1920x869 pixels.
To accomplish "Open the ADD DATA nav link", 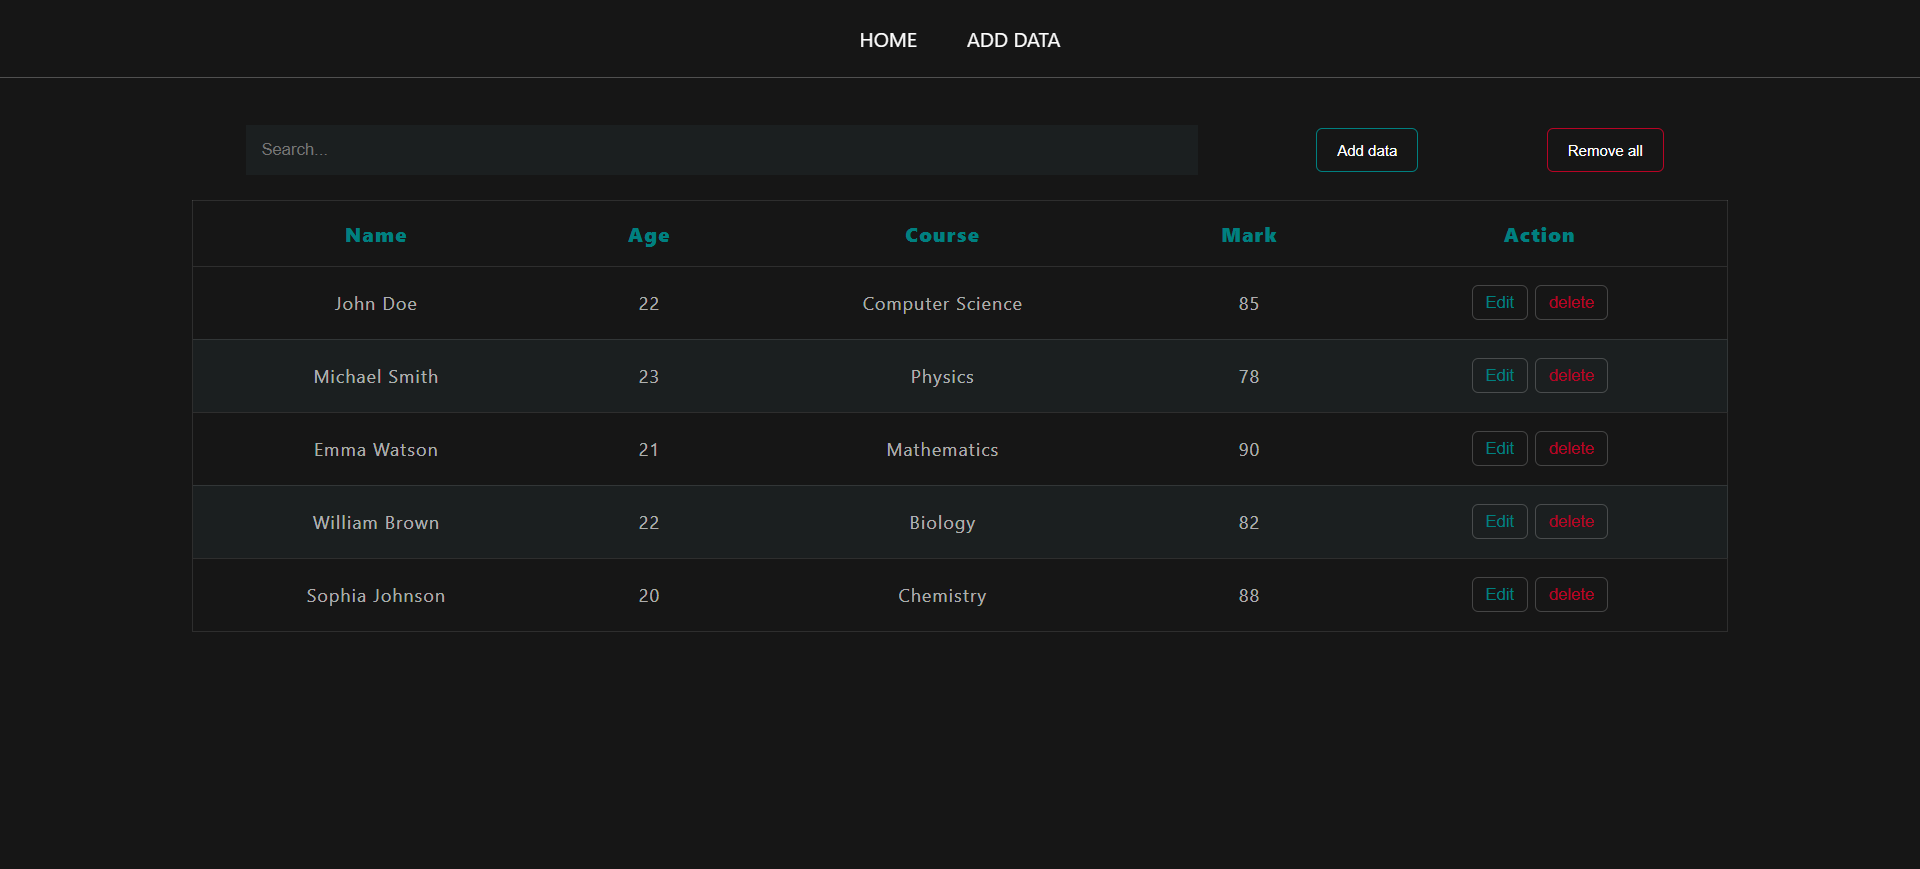I will (x=1013, y=40).
